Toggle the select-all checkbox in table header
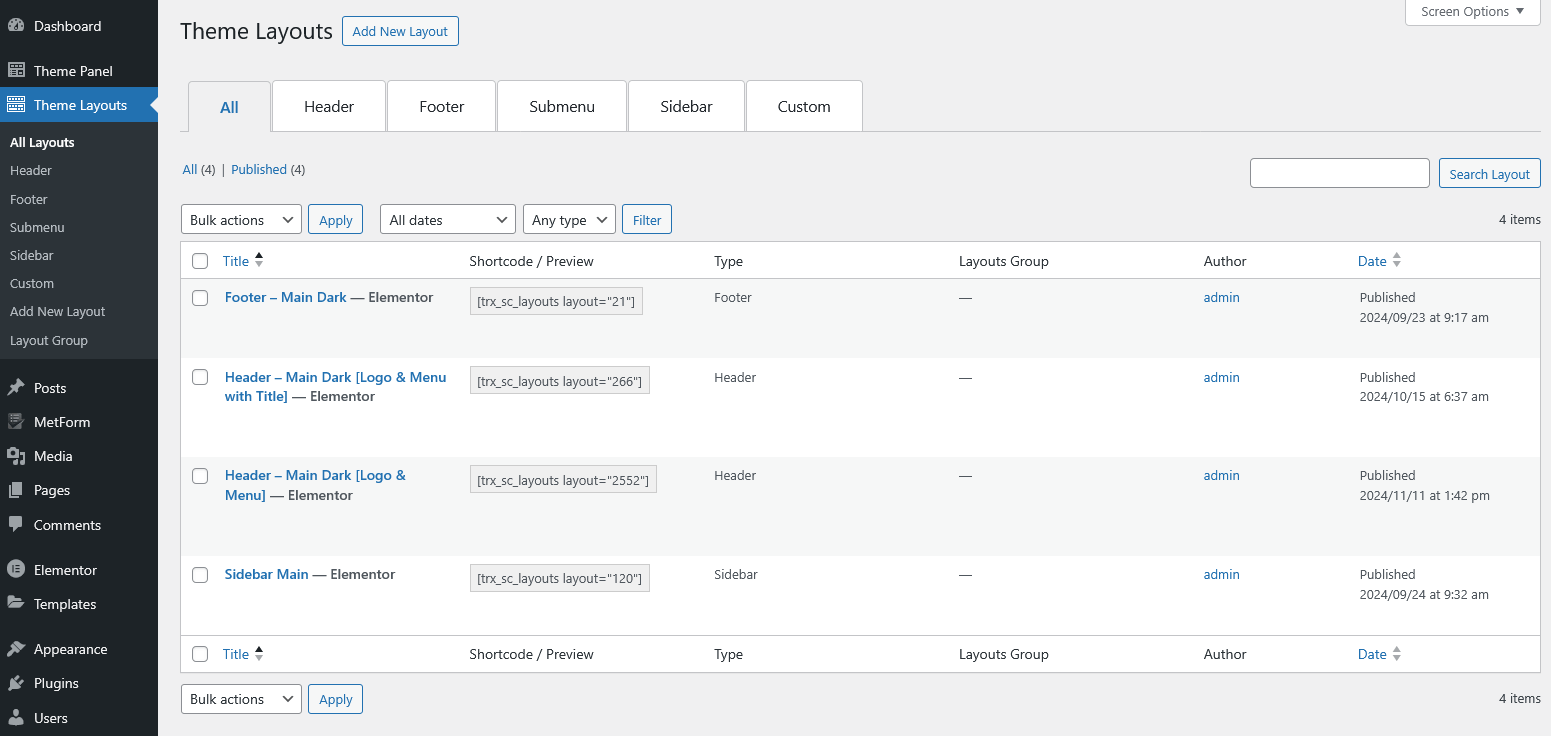The height and width of the screenshot is (736, 1551). point(200,261)
